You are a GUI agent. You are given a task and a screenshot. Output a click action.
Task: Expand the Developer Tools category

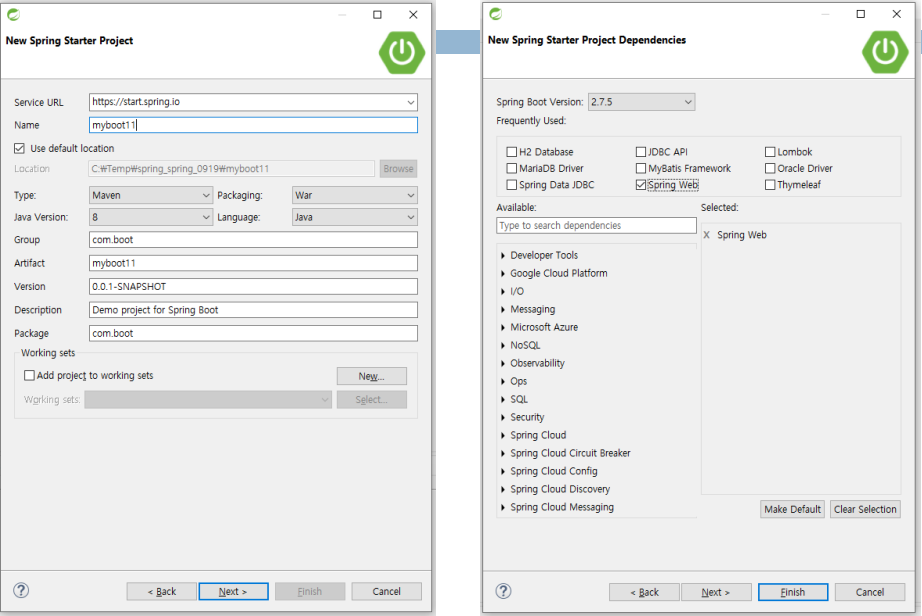click(x=503, y=255)
